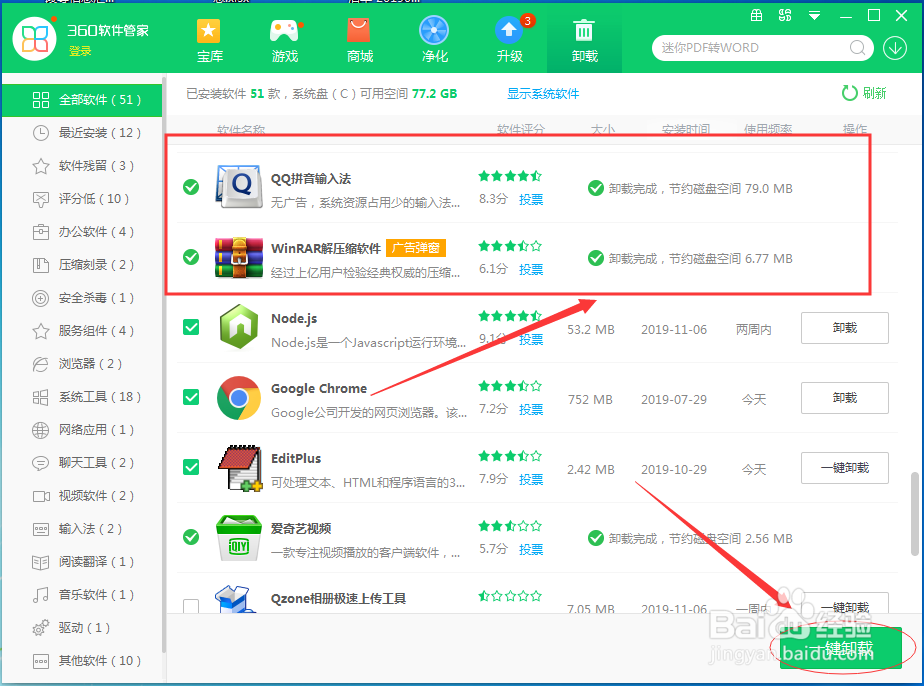Viewport: 924px width, 686px height.
Task: Click the Node.js app icon
Action: point(239,327)
